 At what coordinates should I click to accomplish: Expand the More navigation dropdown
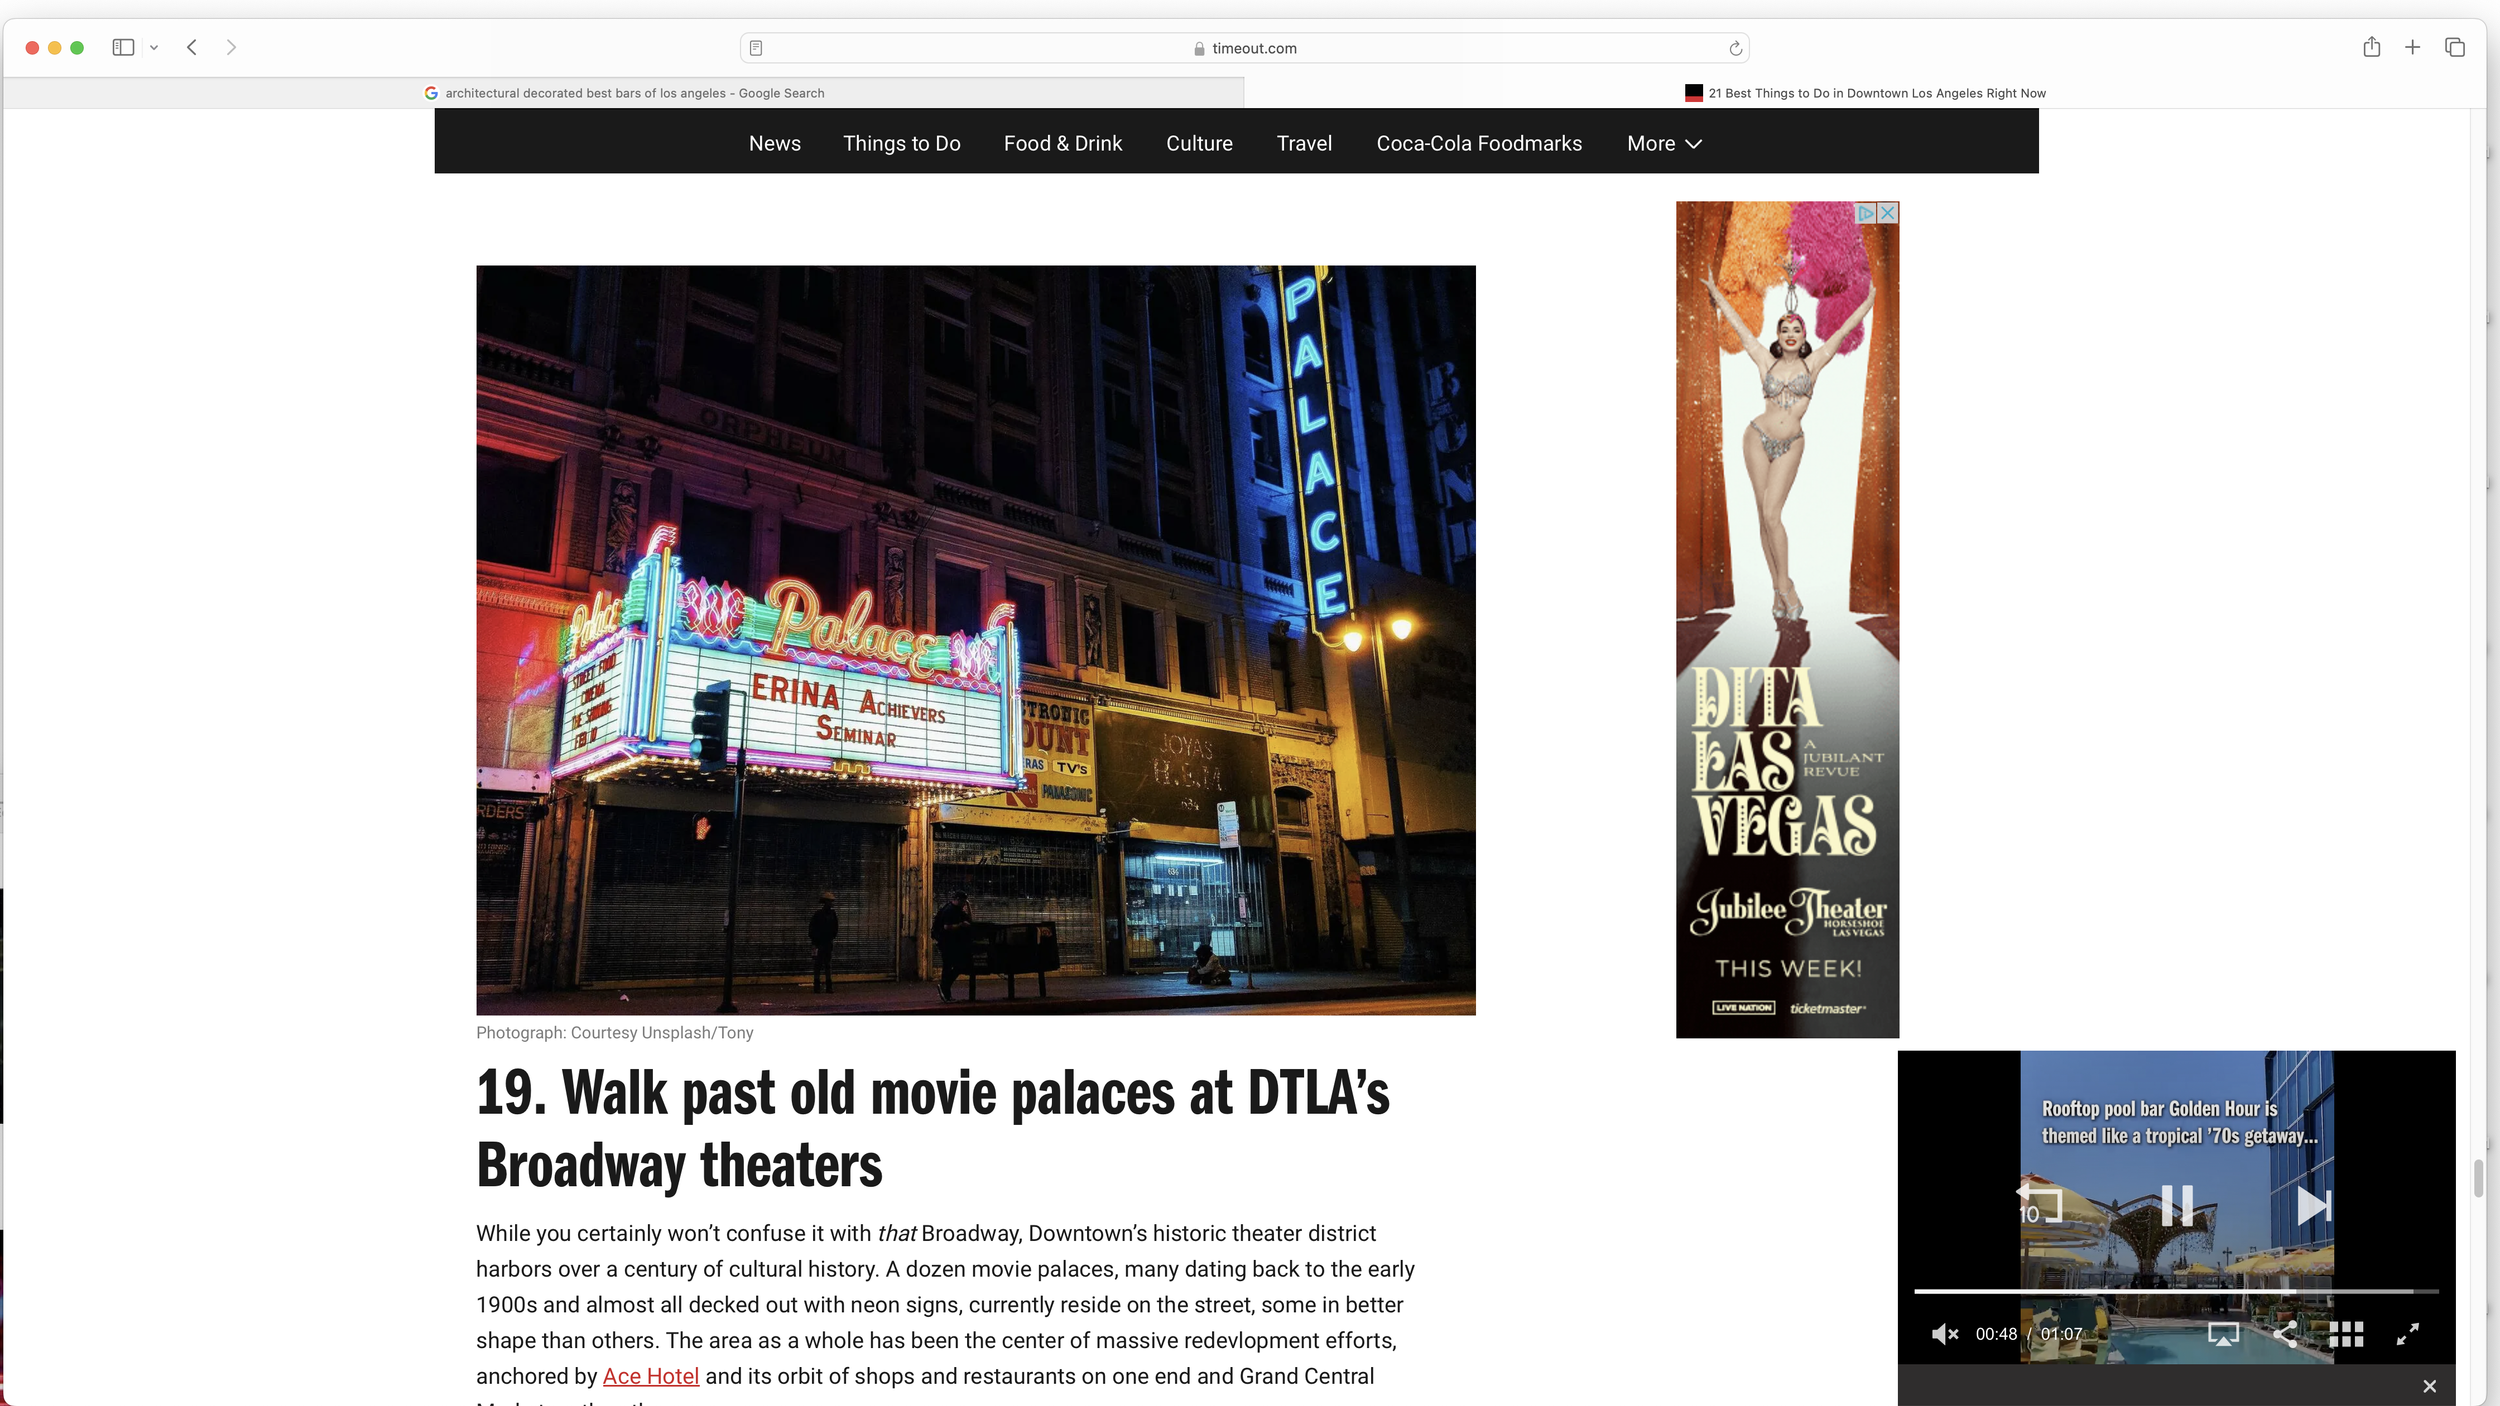(1664, 143)
